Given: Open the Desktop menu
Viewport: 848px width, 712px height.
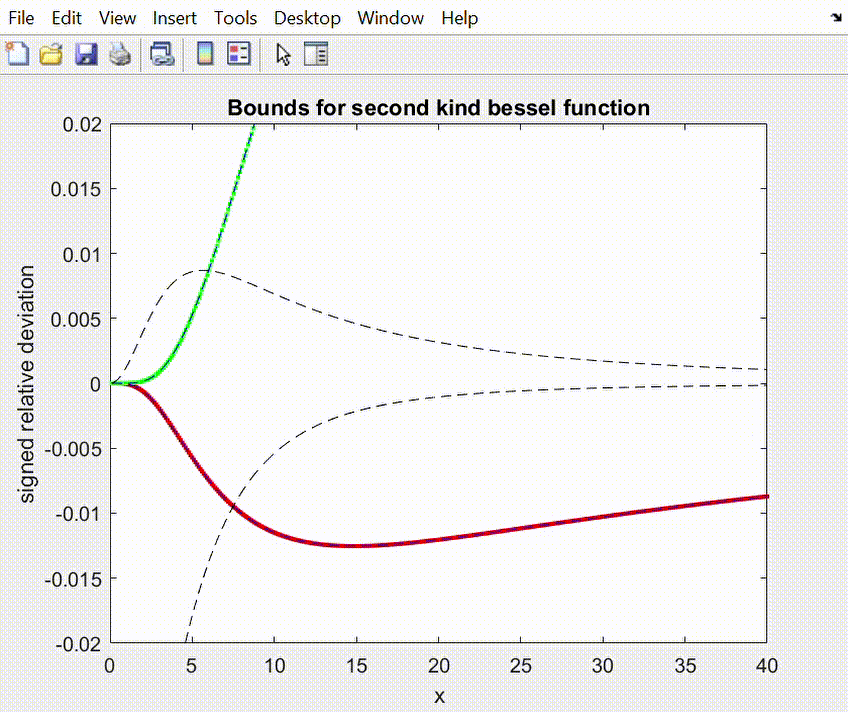Looking at the screenshot, I should click(307, 18).
